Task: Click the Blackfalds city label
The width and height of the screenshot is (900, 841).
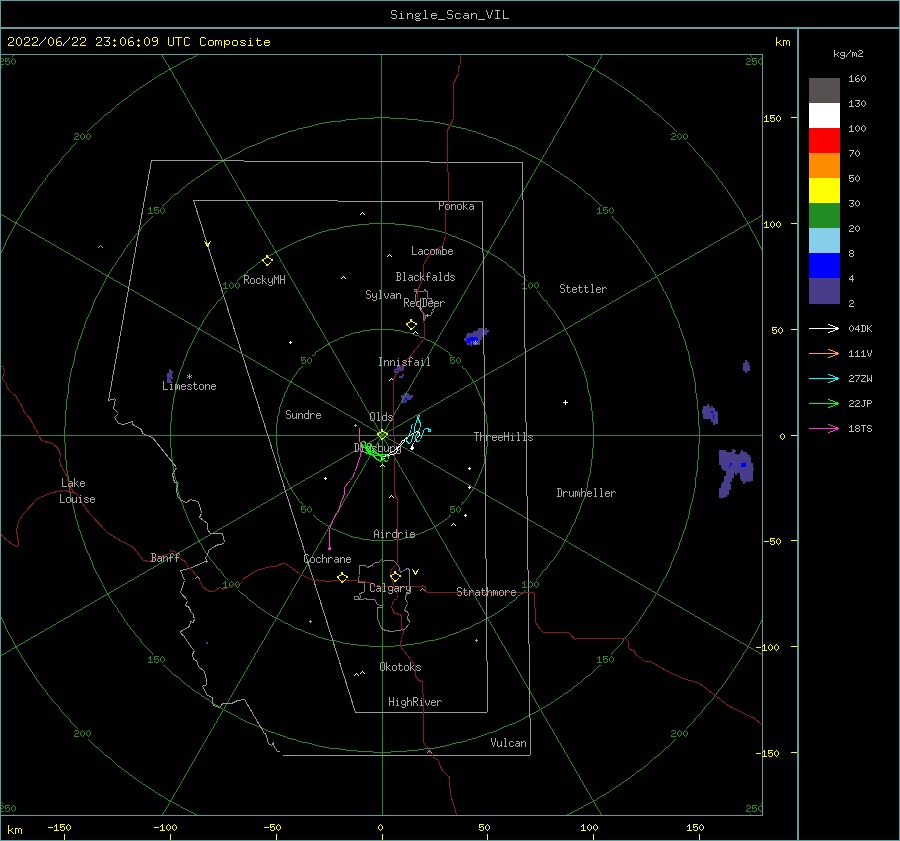Action: tap(425, 277)
